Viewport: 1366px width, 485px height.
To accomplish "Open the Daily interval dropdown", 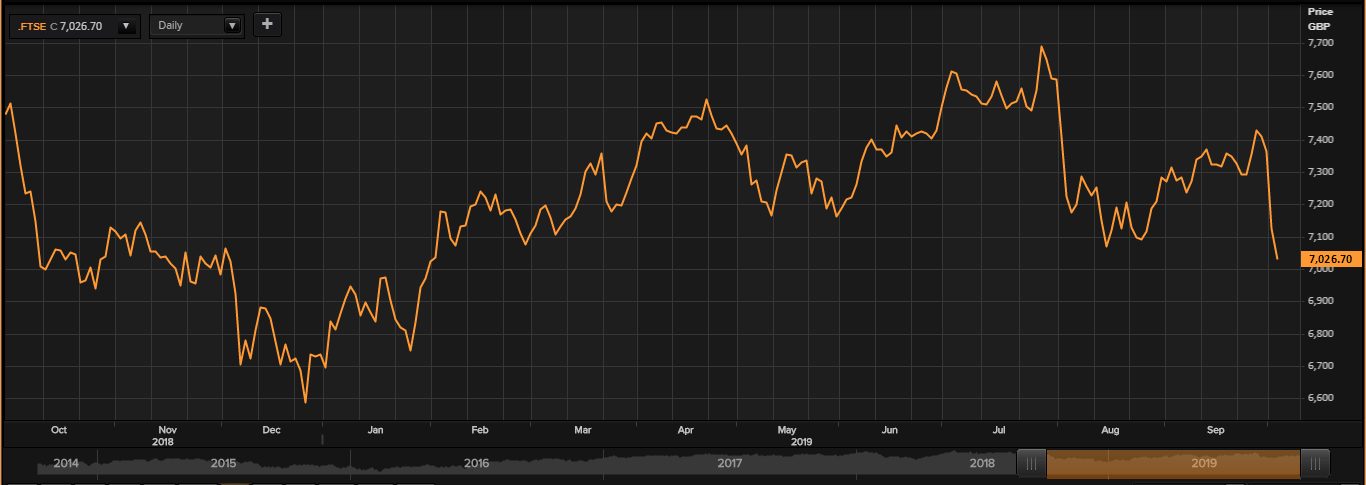I will [x=197, y=25].
